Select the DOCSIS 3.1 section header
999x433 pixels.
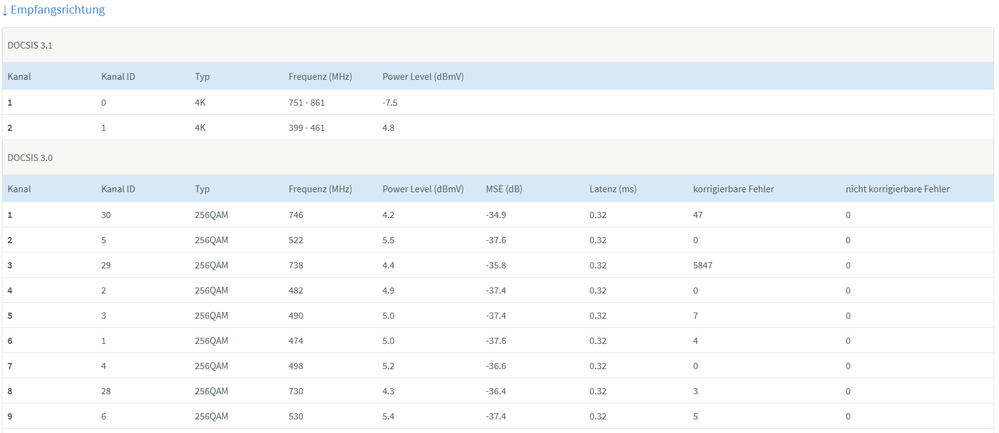[497, 45]
